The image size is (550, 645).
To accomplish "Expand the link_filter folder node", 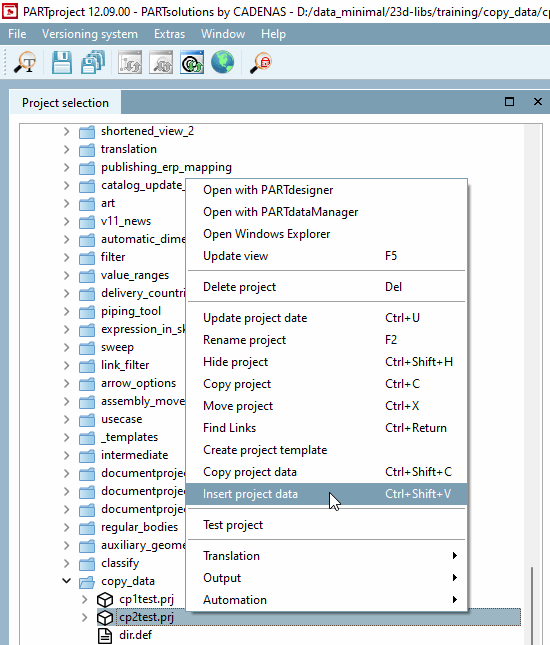I will tap(67, 365).
